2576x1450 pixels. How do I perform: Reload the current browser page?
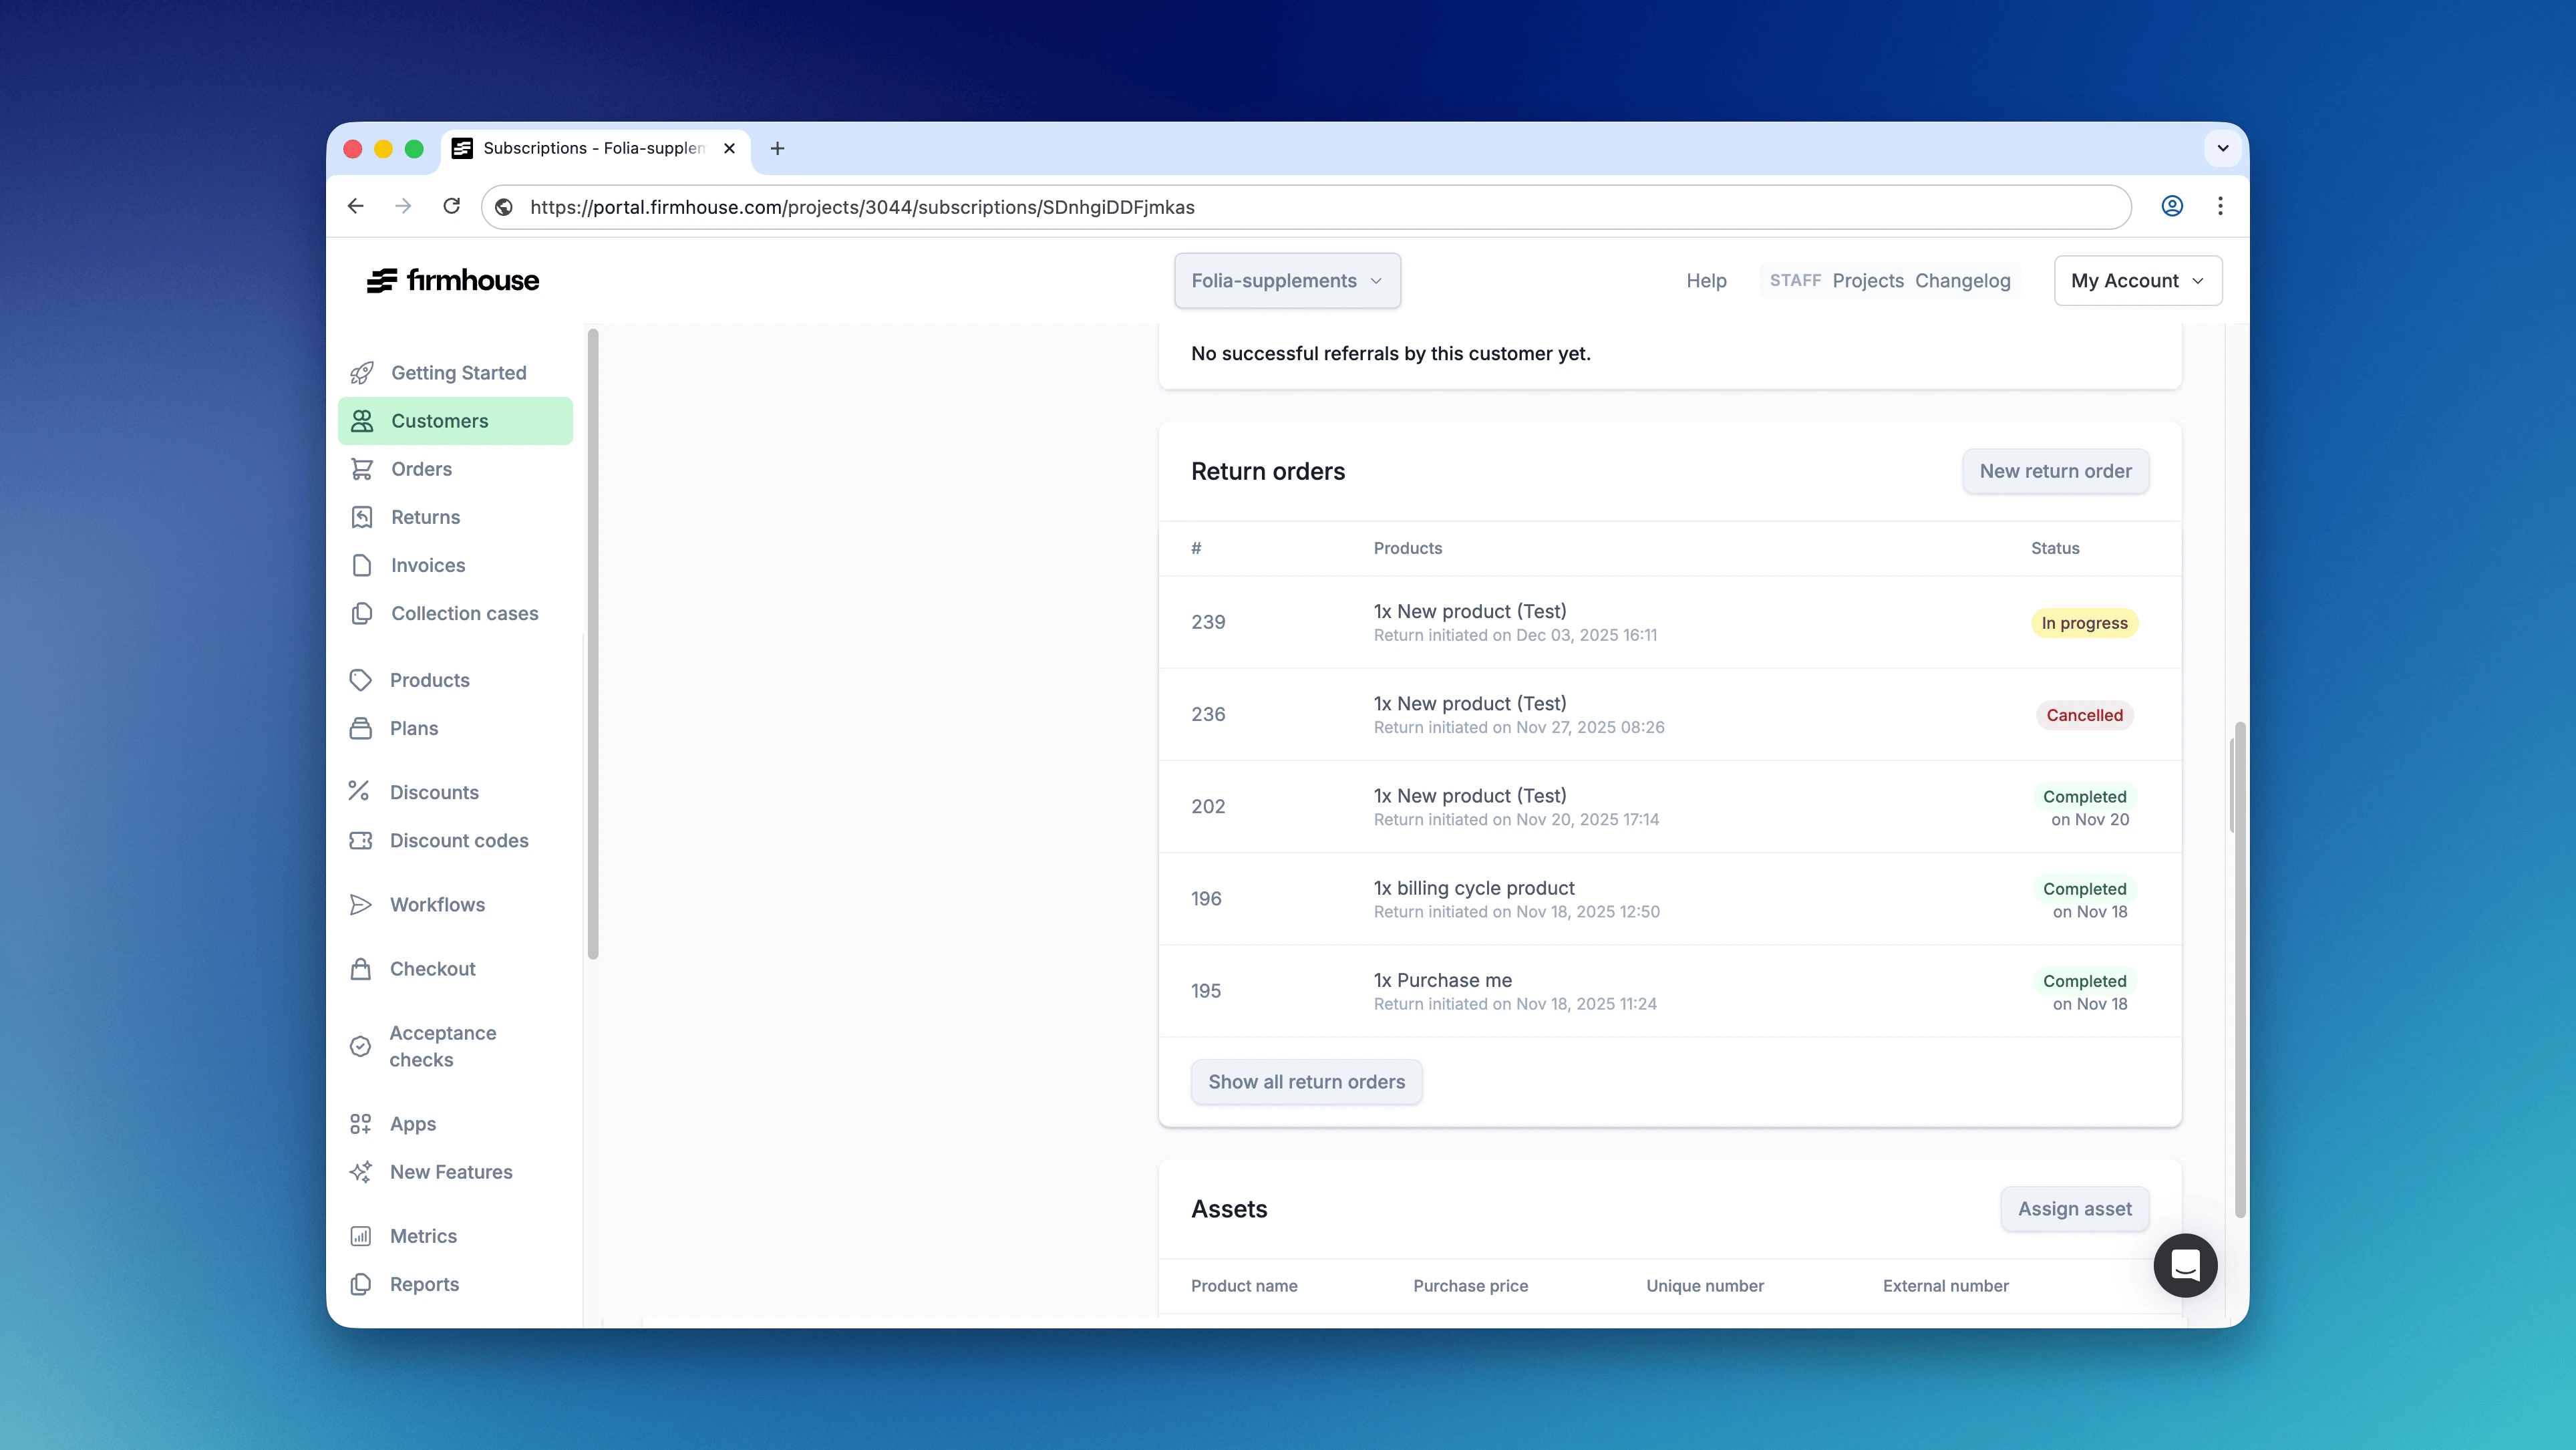coord(452,206)
